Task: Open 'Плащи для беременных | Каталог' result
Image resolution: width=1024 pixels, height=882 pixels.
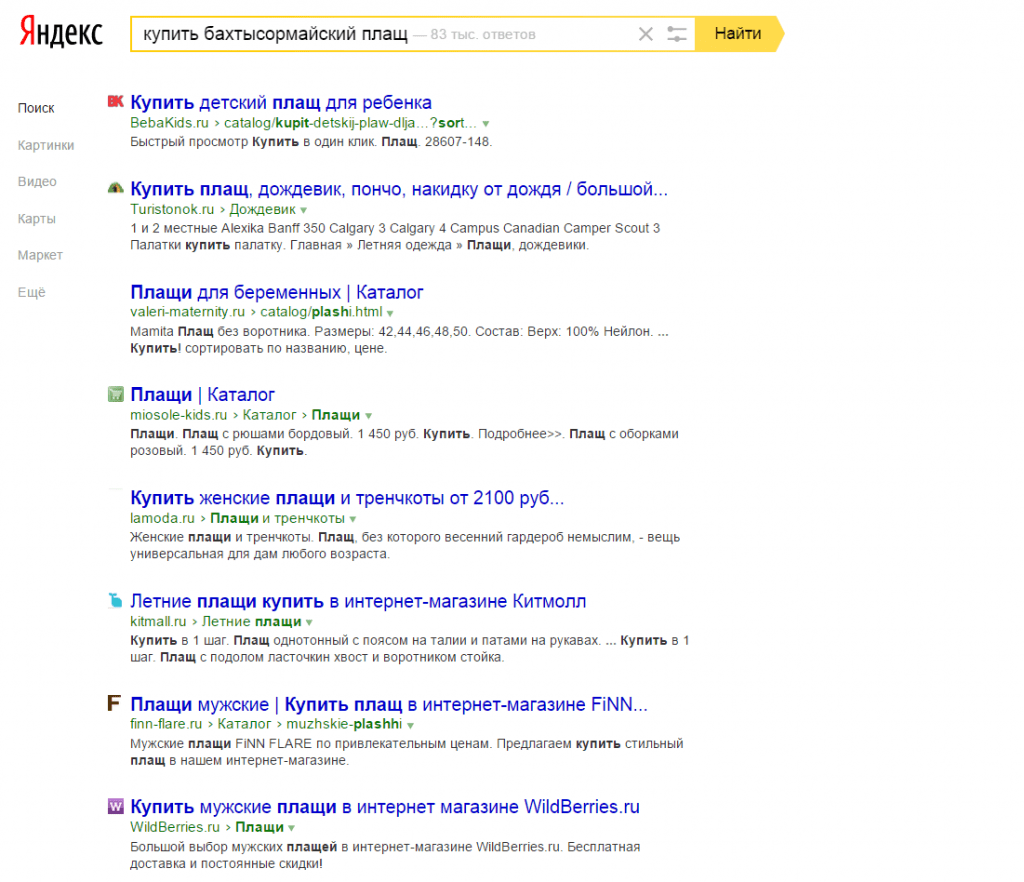Action: pyautogui.click(x=277, y=292)
